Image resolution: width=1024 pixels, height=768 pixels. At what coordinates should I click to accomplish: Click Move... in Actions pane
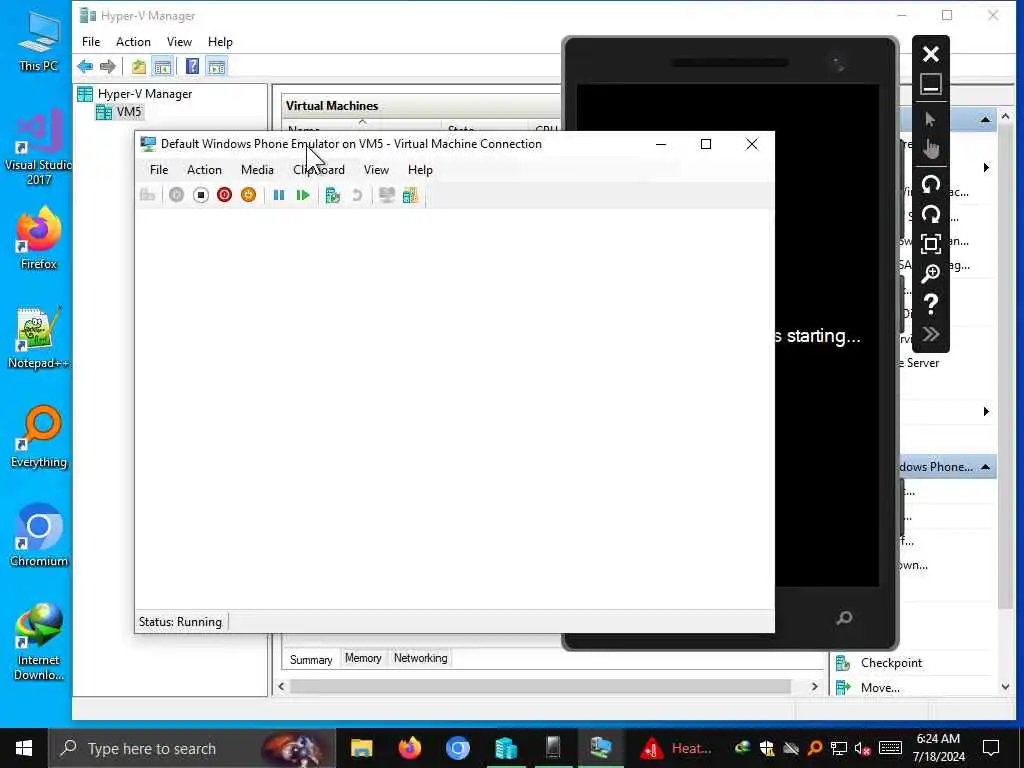(x=880, y=688)
